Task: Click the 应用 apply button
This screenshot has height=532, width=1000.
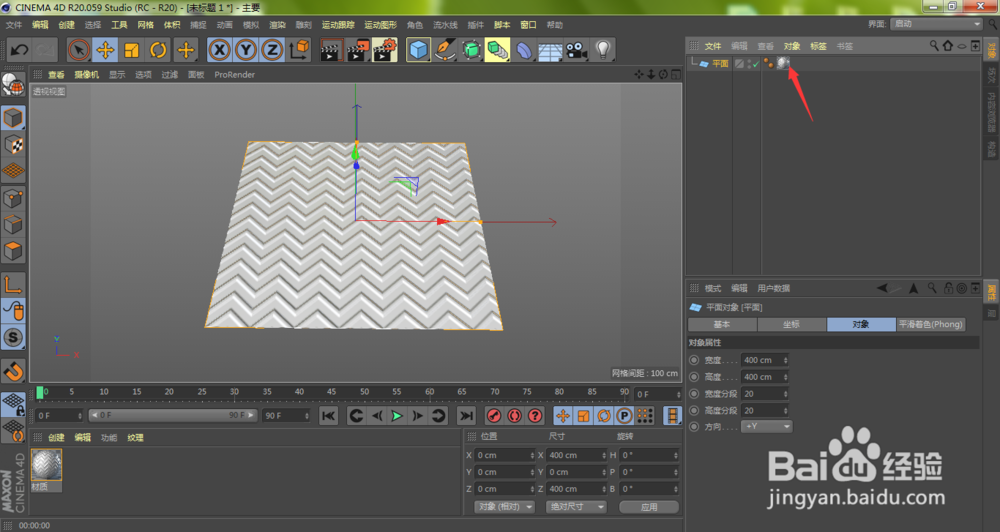Action: [x=649, y=507]
